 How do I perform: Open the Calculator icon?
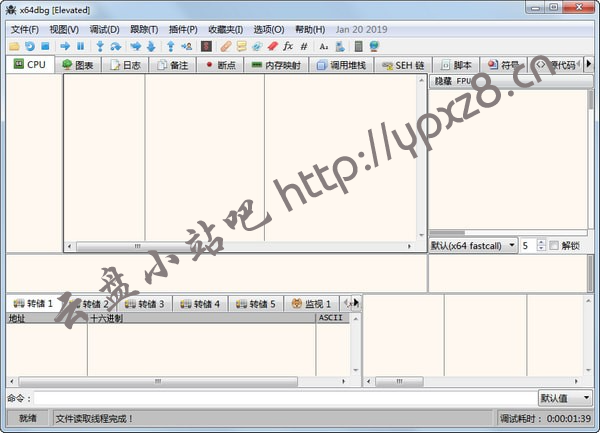359,47
